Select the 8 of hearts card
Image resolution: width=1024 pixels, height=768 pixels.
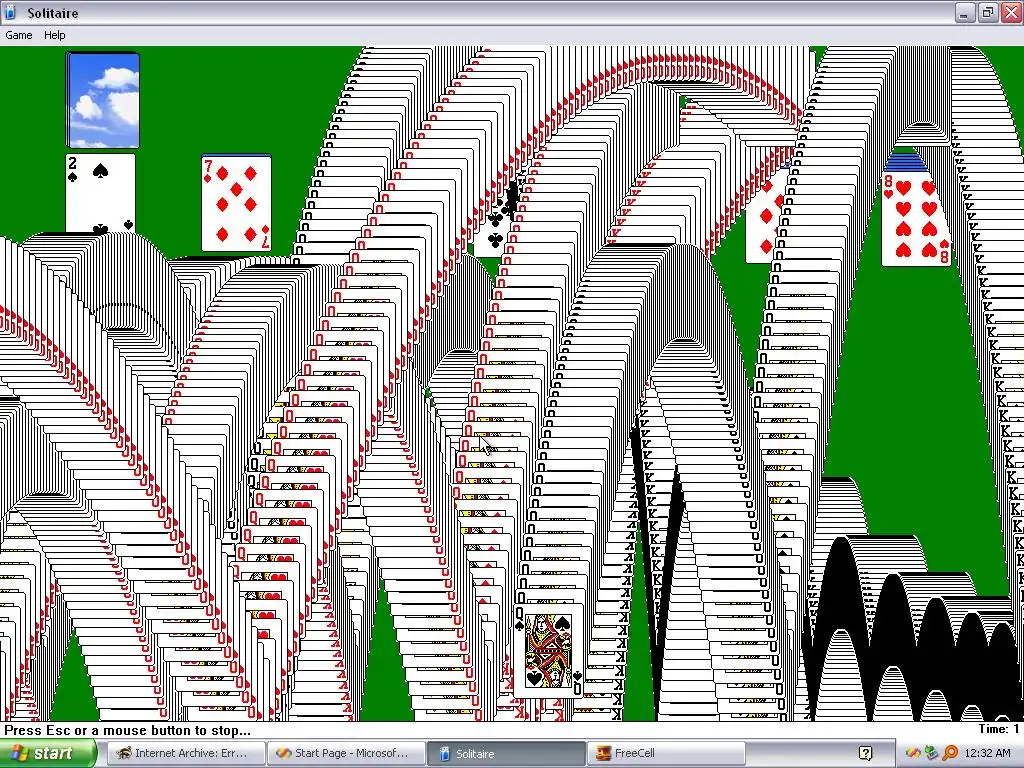916,219
